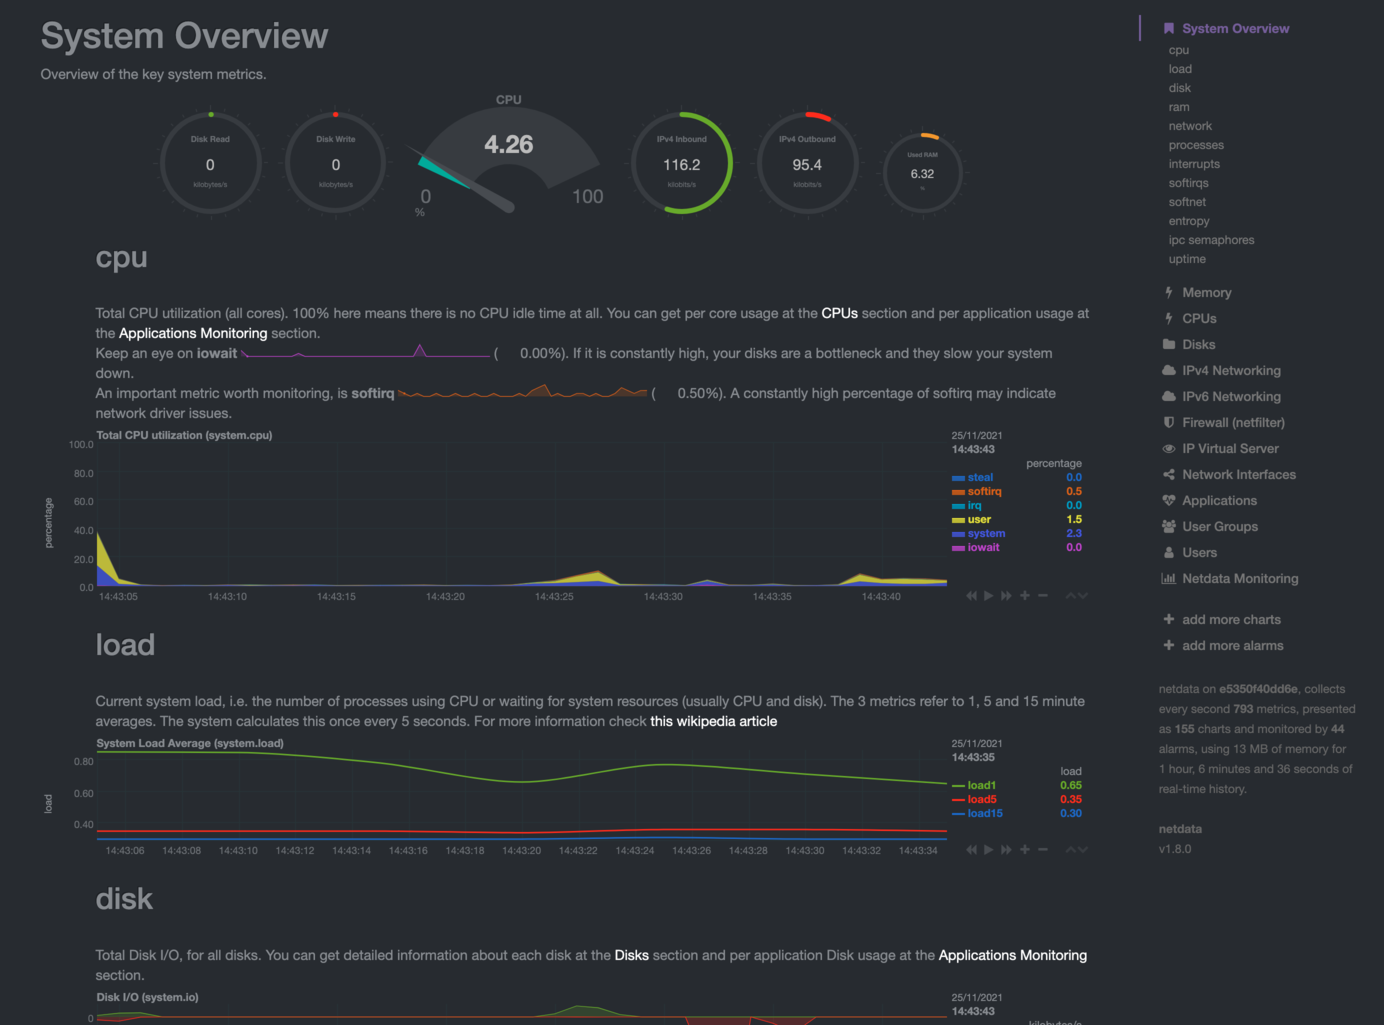Click the yellow user color swatch
This screenshot has width=1384, height=1025.
(958, 520)
